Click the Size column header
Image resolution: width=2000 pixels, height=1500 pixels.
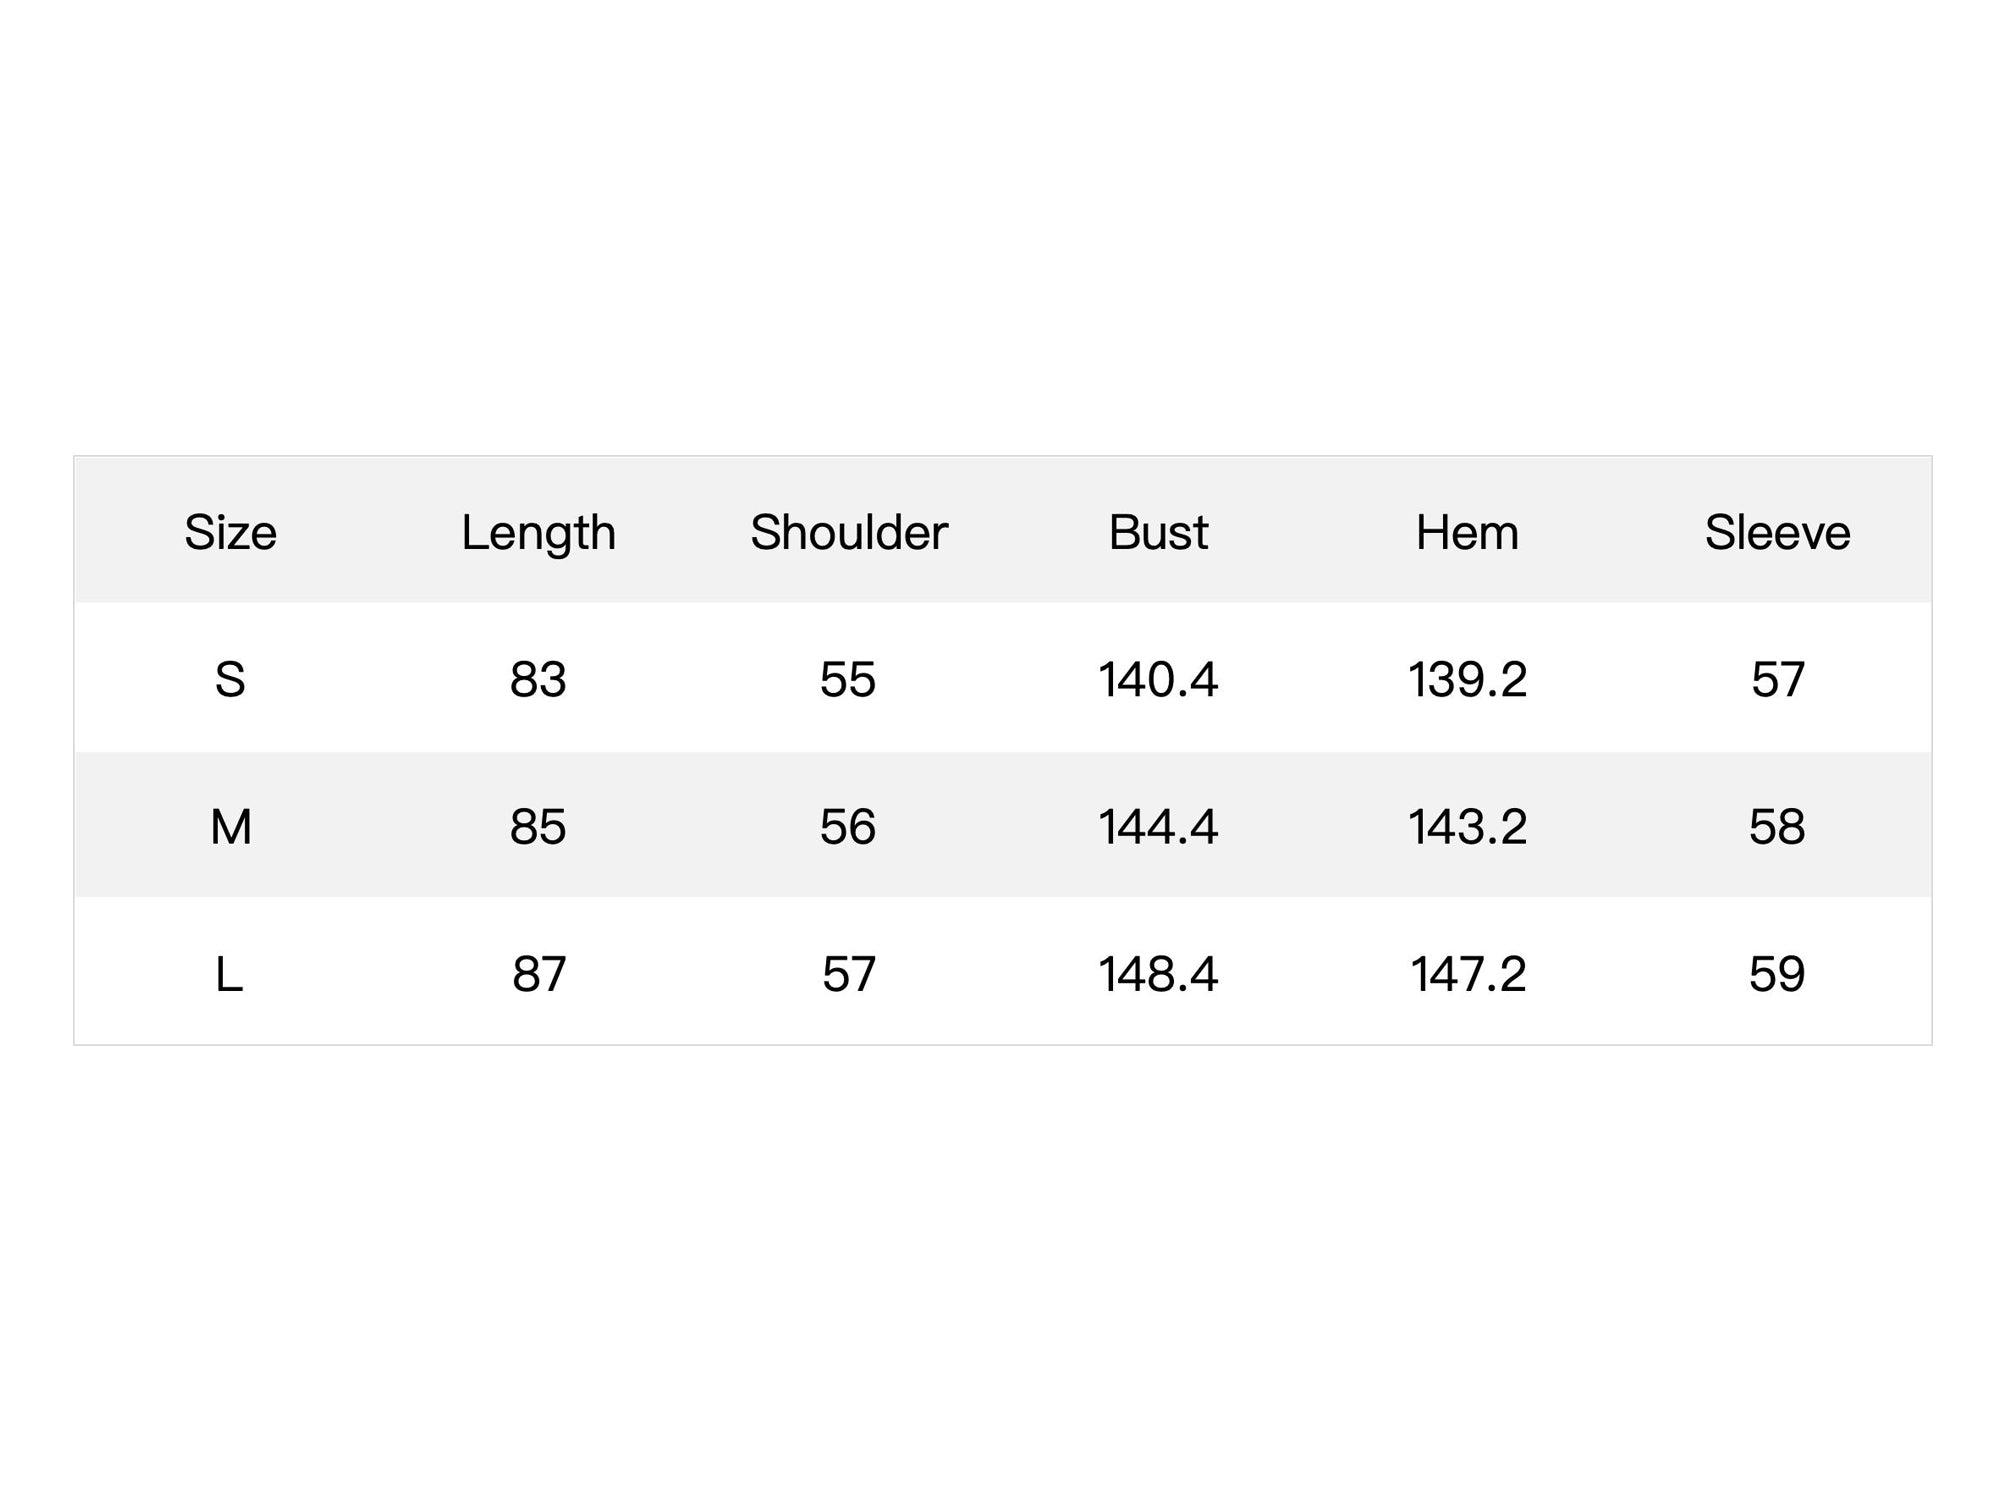pos(230,532)
